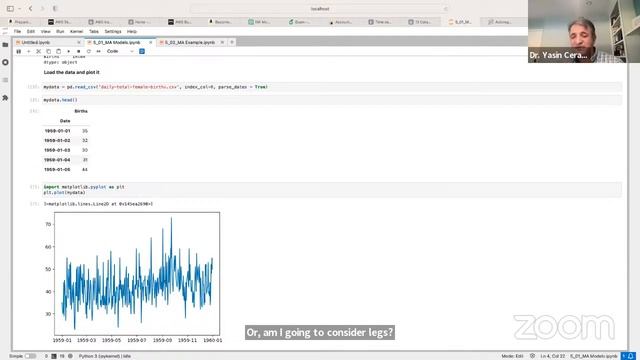
Task: Click the Python 3 (ipykernel) Idle status
Action: coord(104,356)
